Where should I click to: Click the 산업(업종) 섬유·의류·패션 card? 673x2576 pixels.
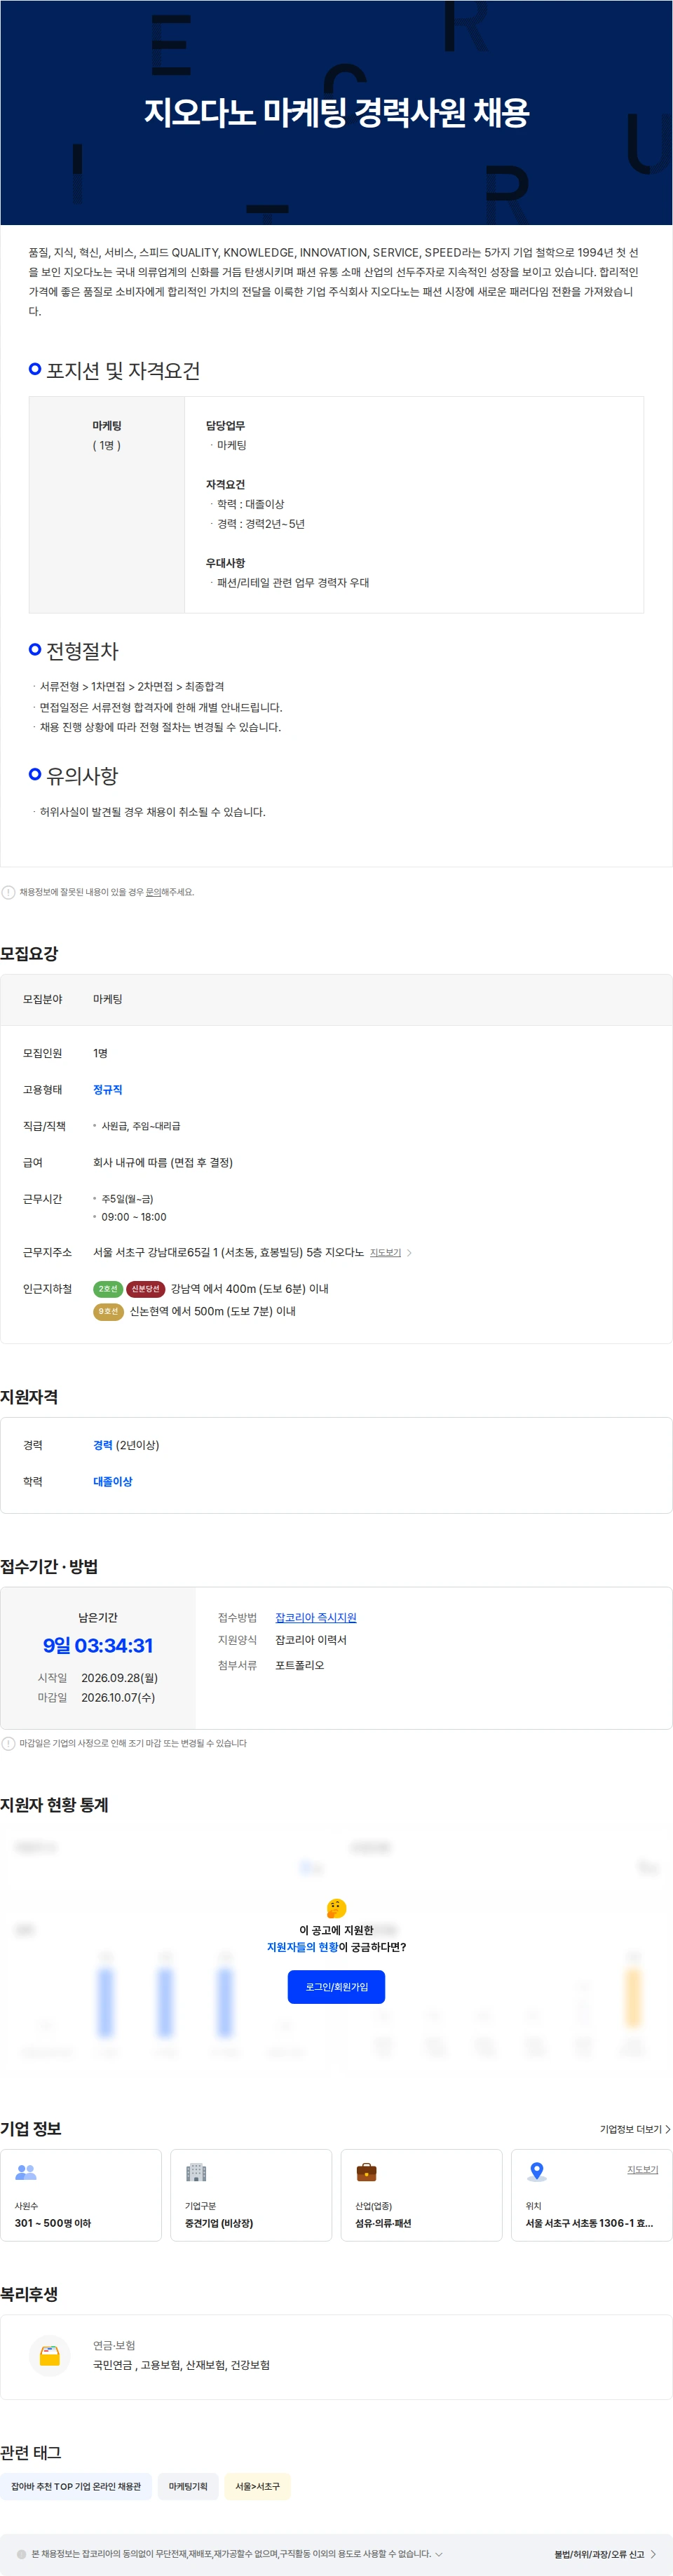[x=421, y=2195]
